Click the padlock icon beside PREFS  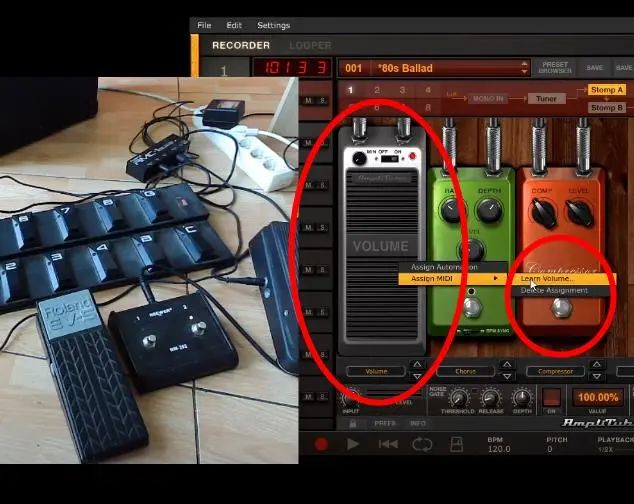point(353,424)
